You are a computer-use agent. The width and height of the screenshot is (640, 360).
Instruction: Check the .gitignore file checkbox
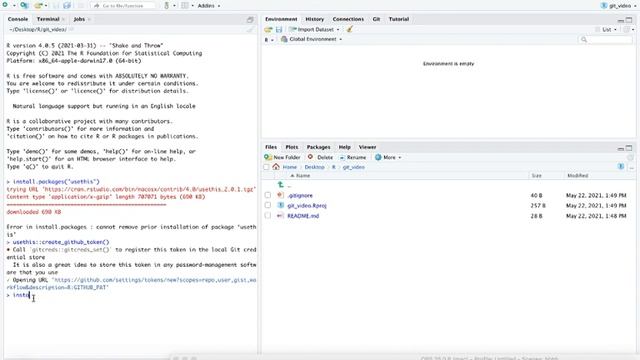coord(268,195)
